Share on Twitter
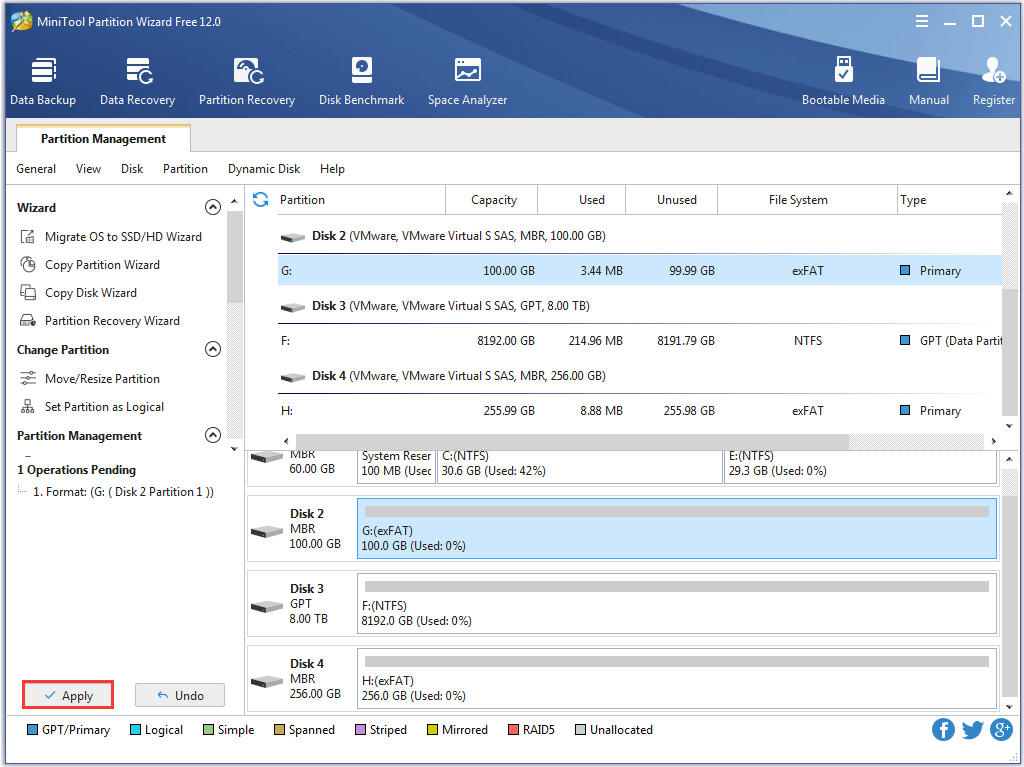 pyautogui.click(x=972, y=729)
